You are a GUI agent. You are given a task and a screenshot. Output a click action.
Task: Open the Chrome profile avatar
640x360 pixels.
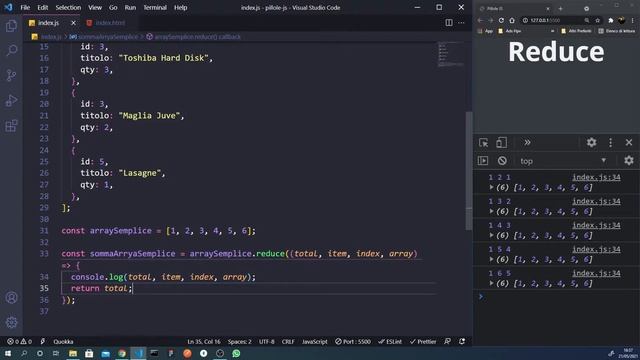point(622,20)
